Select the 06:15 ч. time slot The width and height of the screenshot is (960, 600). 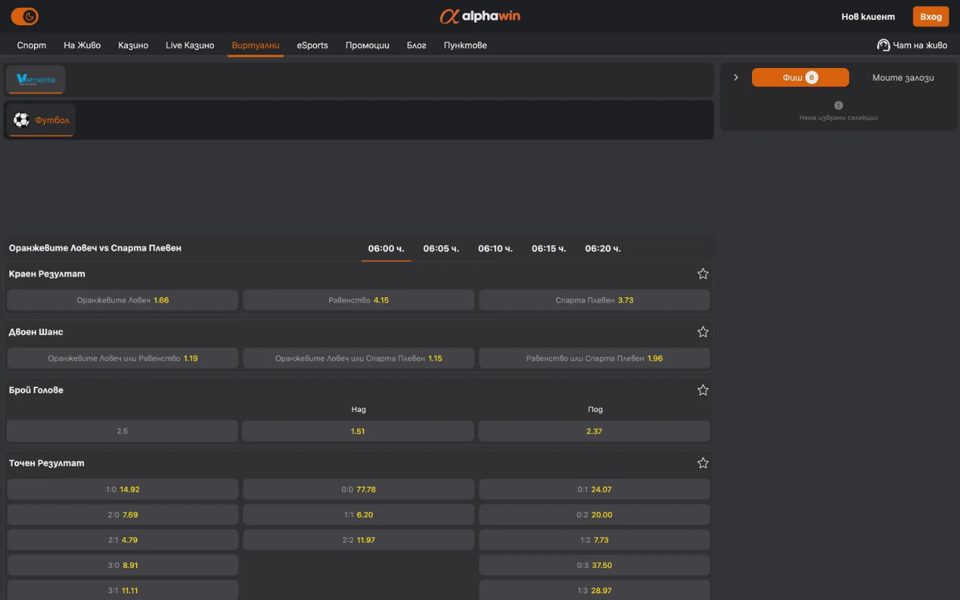[549, 249]
